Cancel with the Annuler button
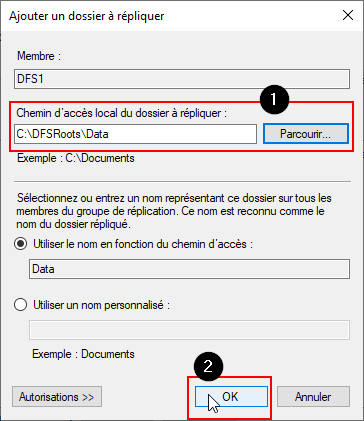 click(313, 397)
